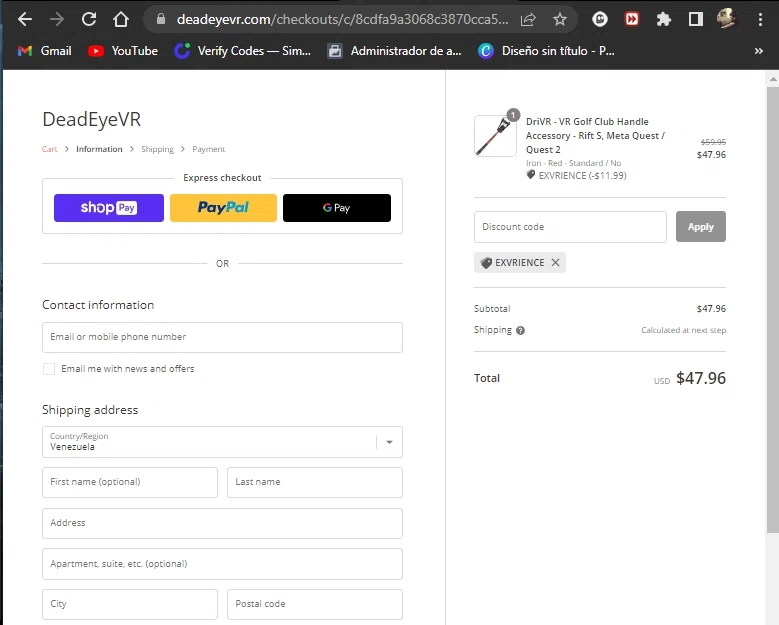779x625 pixels.
Task: Click the Information breadcrumb step
Action: pos(99,149)
